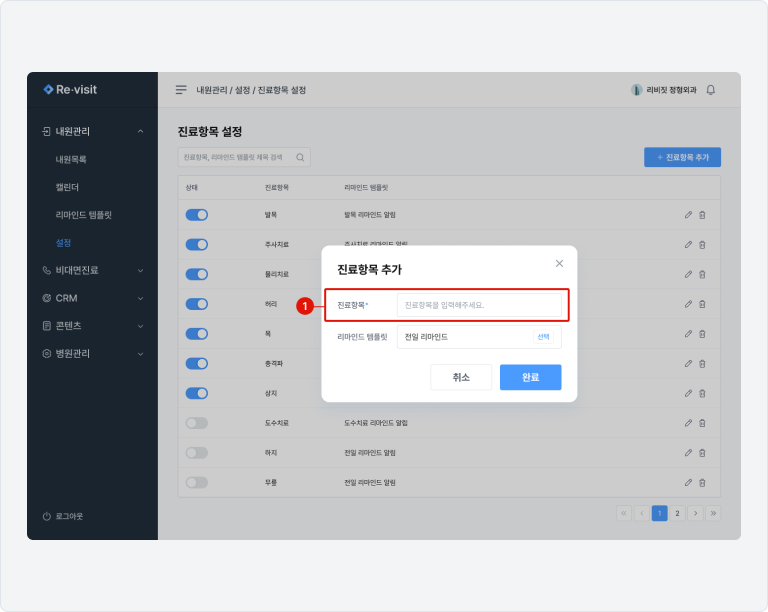This screenshot has height=612, width=768.
Task: Delete the 발목 row using trash icon
Action: 702,215
